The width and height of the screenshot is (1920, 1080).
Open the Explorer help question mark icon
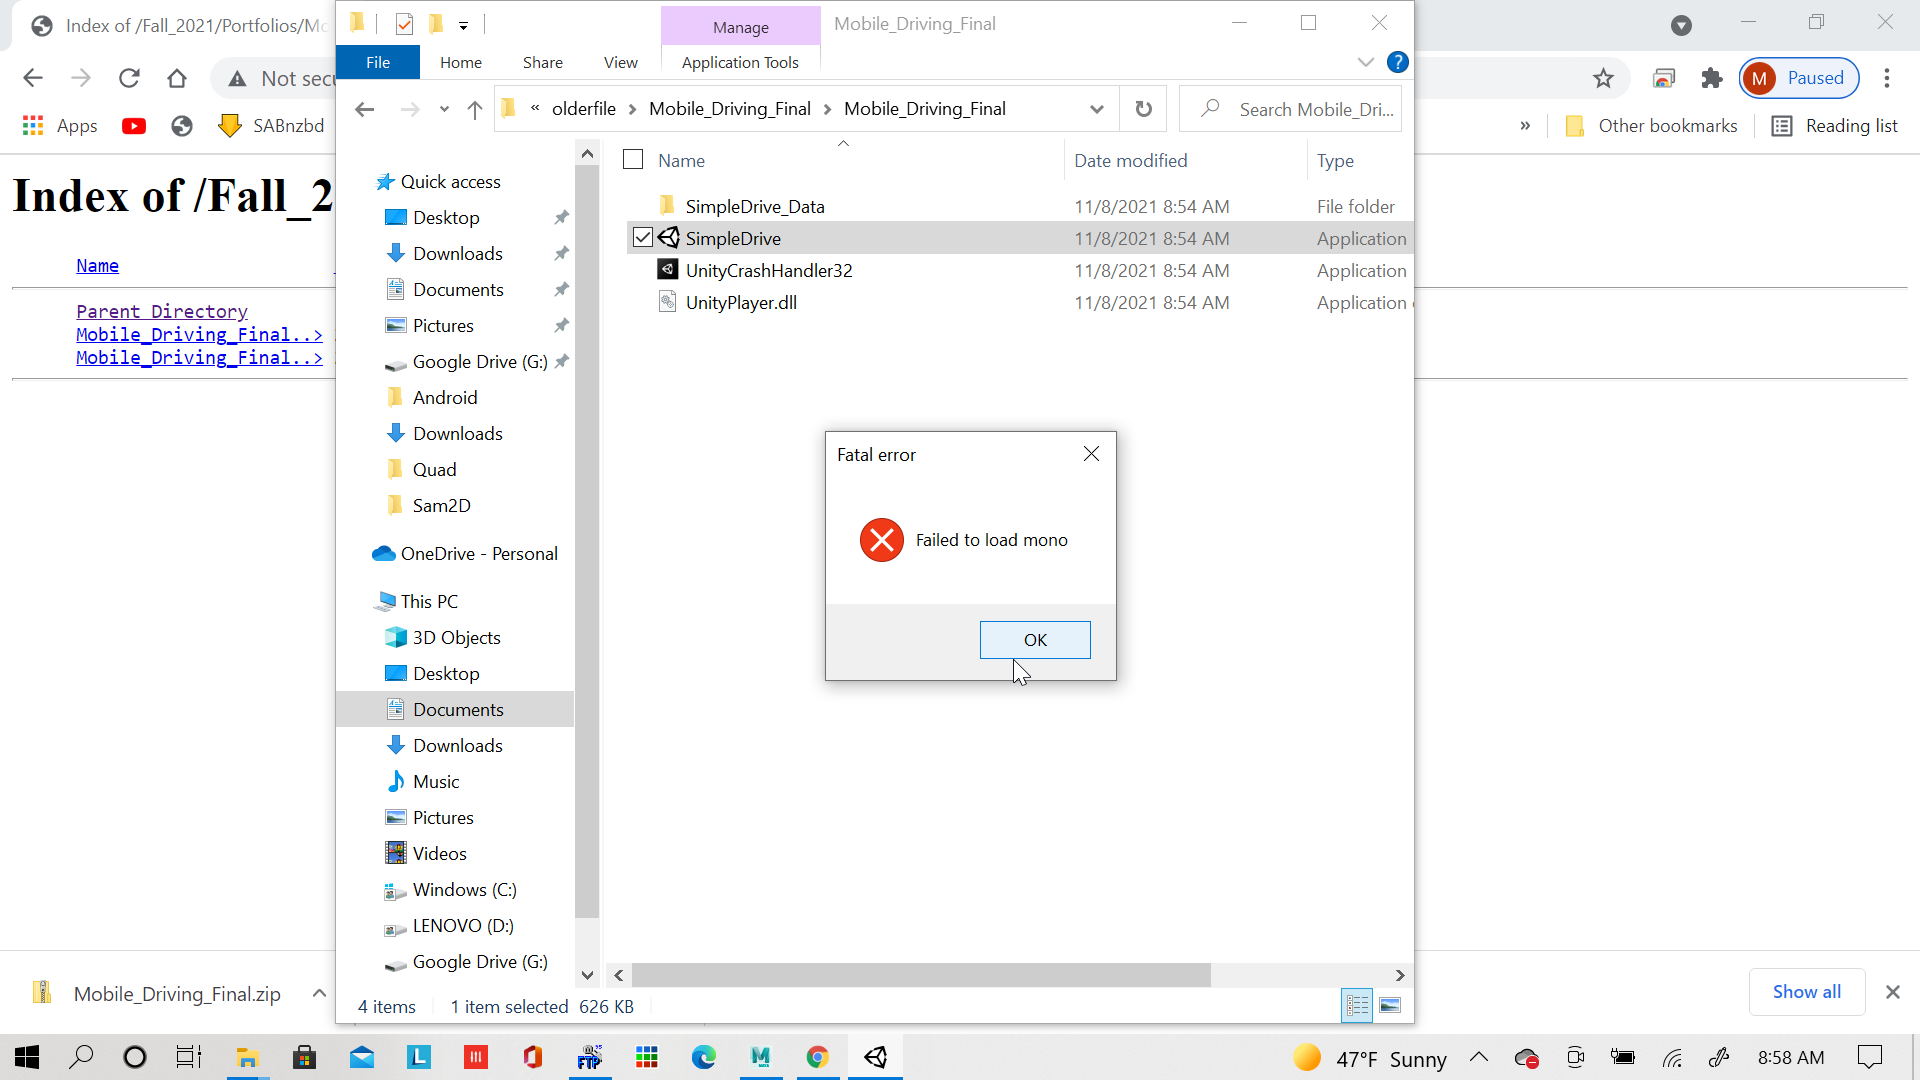1397,62
